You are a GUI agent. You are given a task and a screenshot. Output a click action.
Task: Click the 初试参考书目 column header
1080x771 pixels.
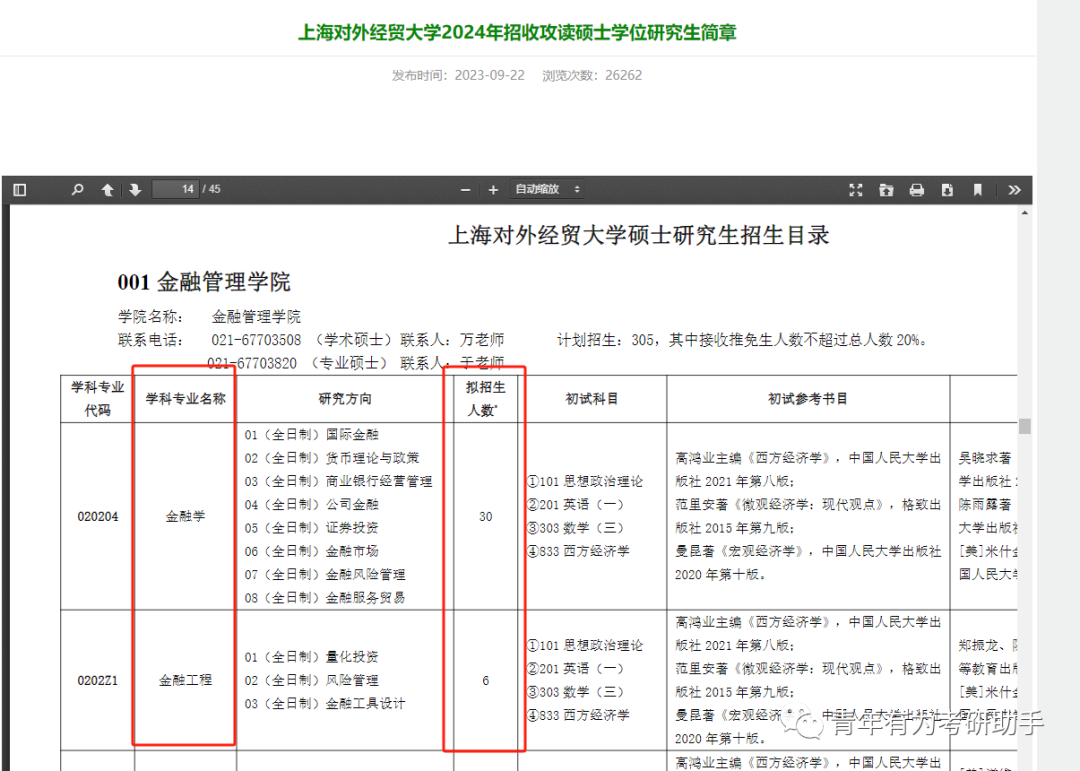(808, 399)
